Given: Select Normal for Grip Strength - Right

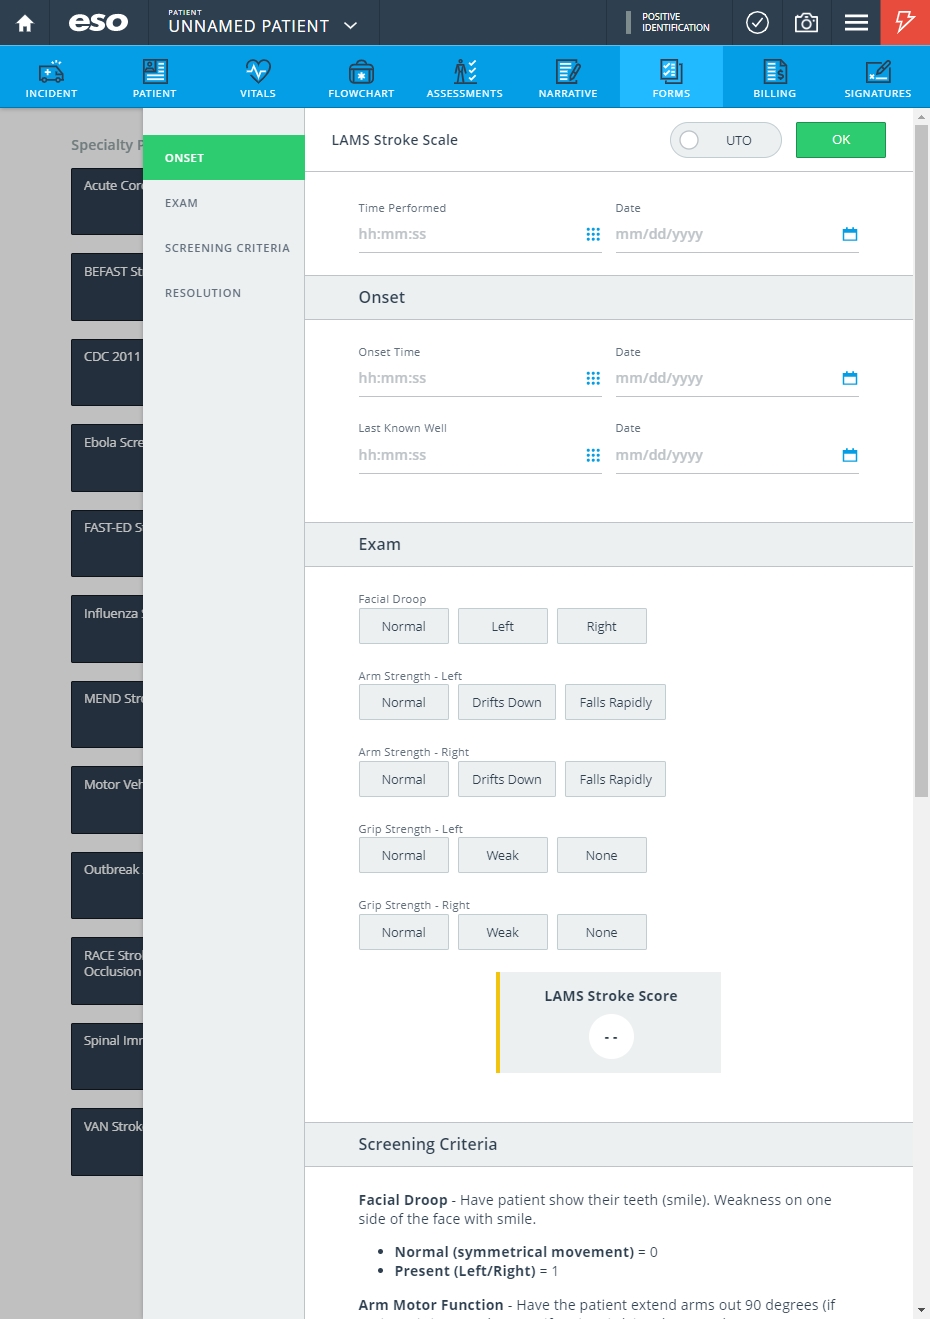Looking at the screenshot, I should click(404, 932).
